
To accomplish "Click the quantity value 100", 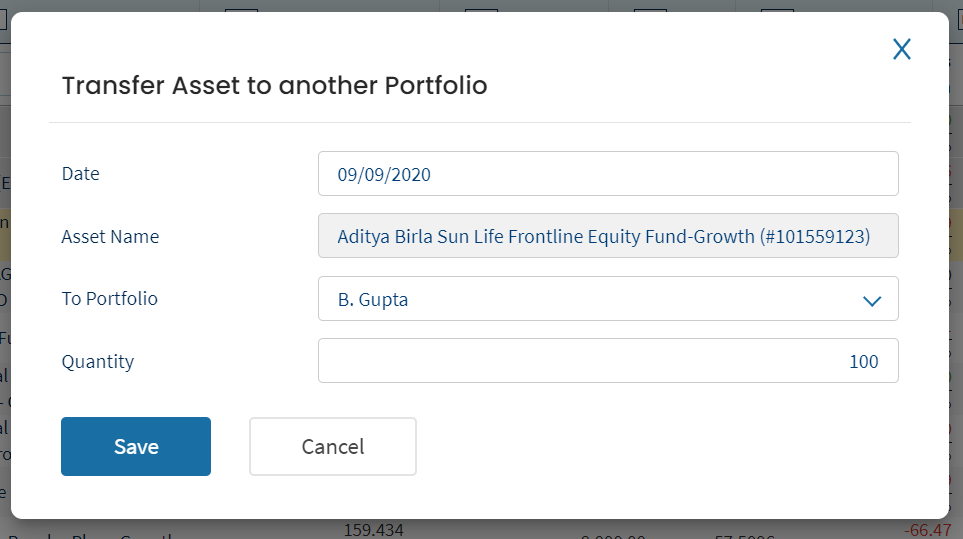I will point(863,362).
